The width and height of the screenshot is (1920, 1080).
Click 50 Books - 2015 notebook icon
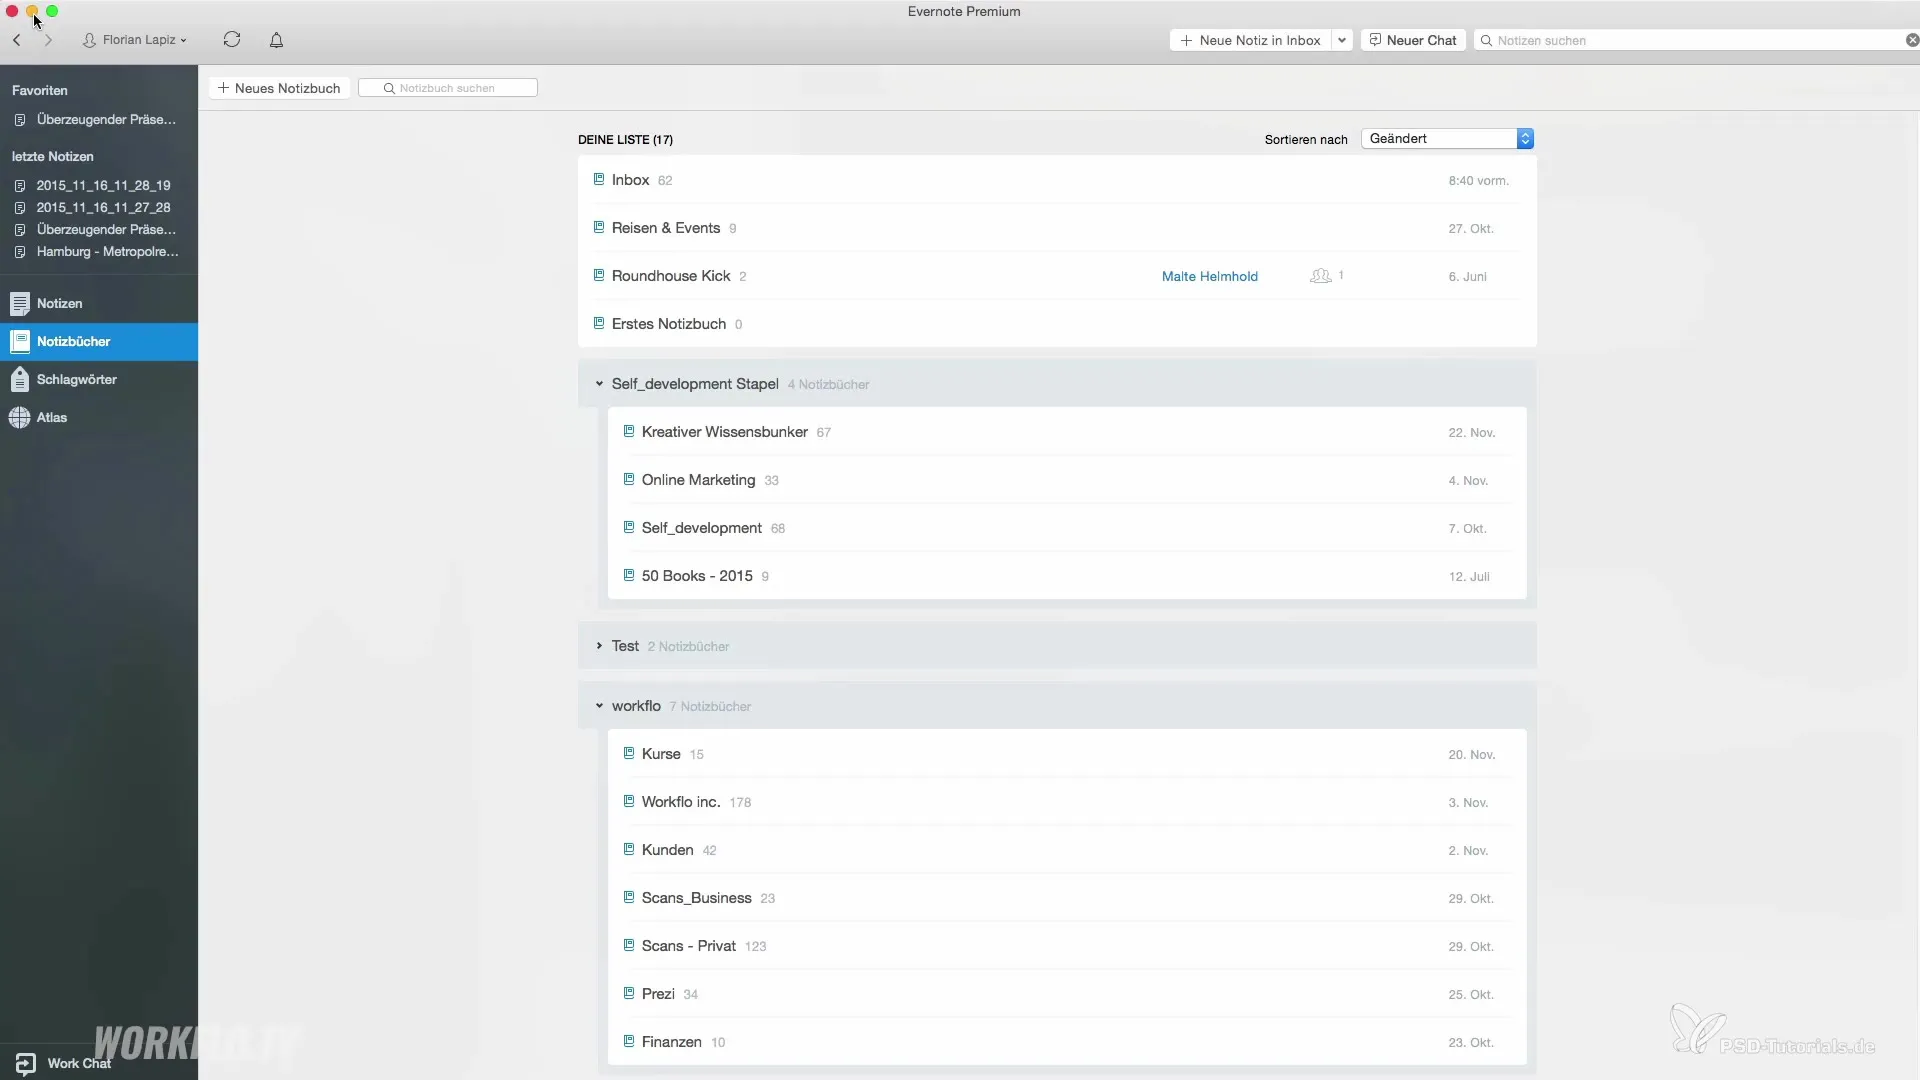629,575
